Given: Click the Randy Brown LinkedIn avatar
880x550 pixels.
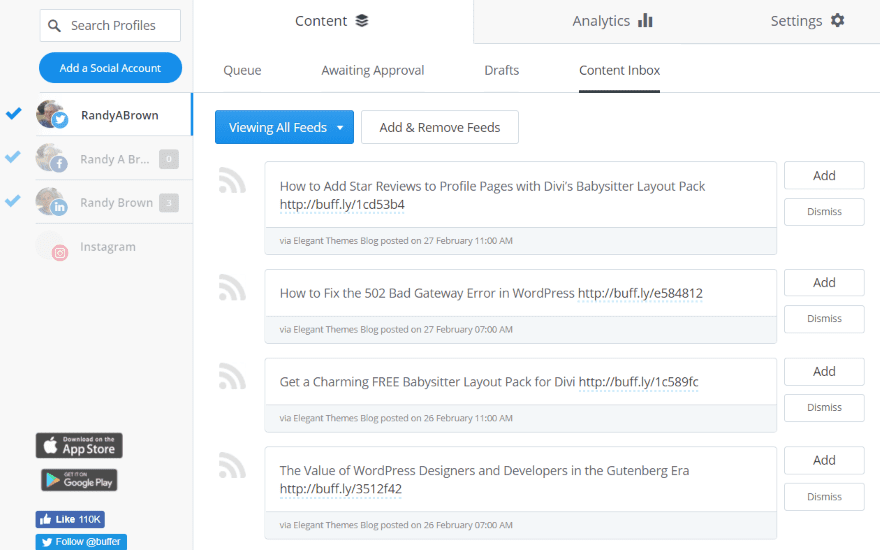Looking at the screenshot, I should pyautogui.click(x=51, y=202).
